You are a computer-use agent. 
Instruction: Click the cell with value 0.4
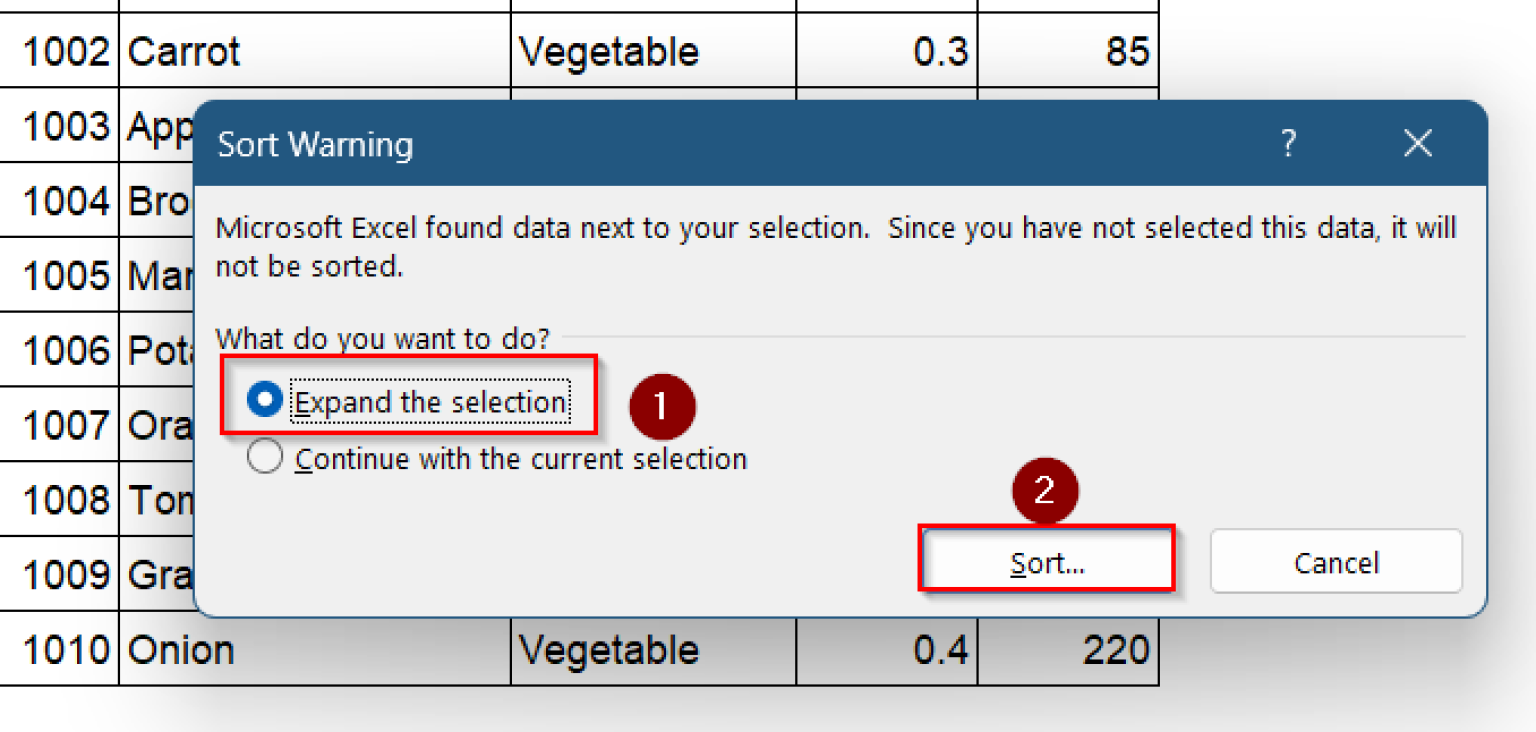pyautogui.click(x=885, y=651)
